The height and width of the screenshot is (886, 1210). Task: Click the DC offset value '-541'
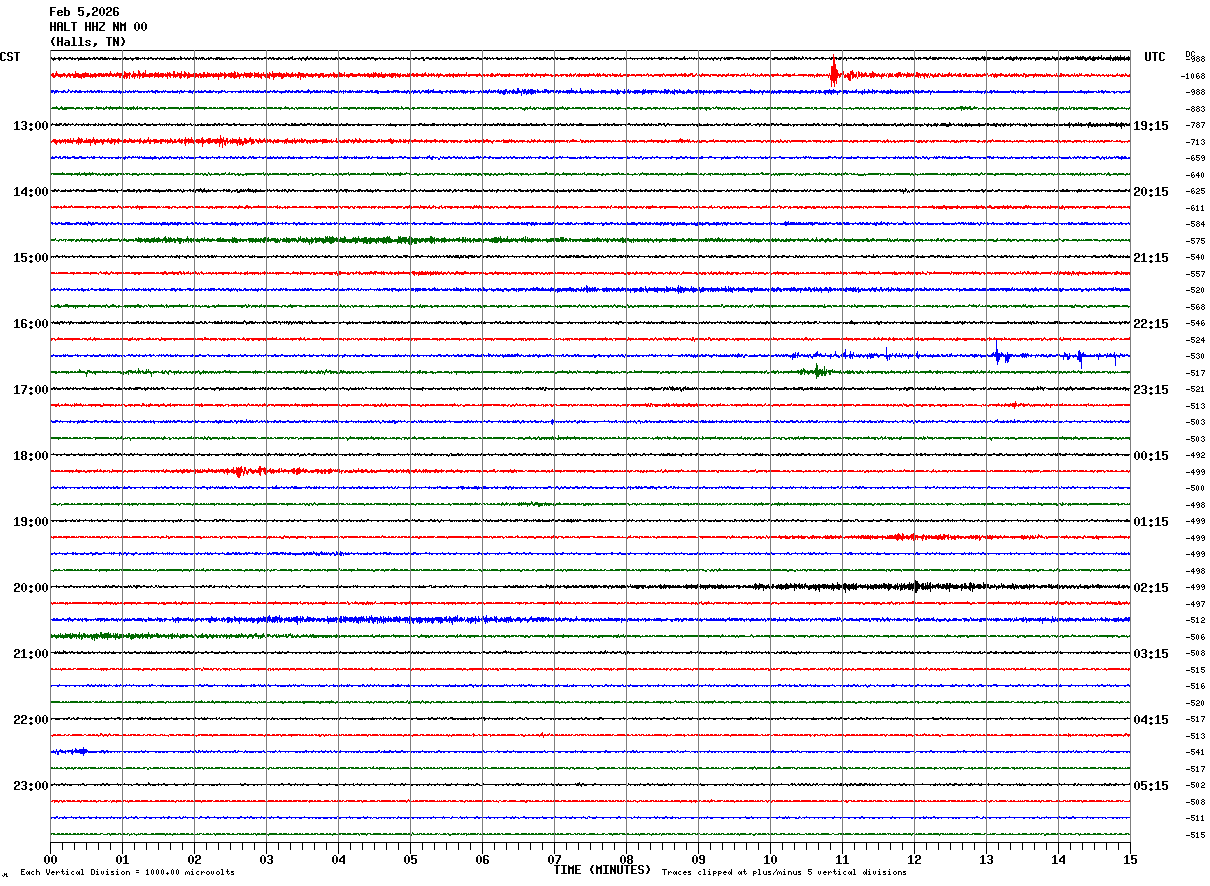1195,752
